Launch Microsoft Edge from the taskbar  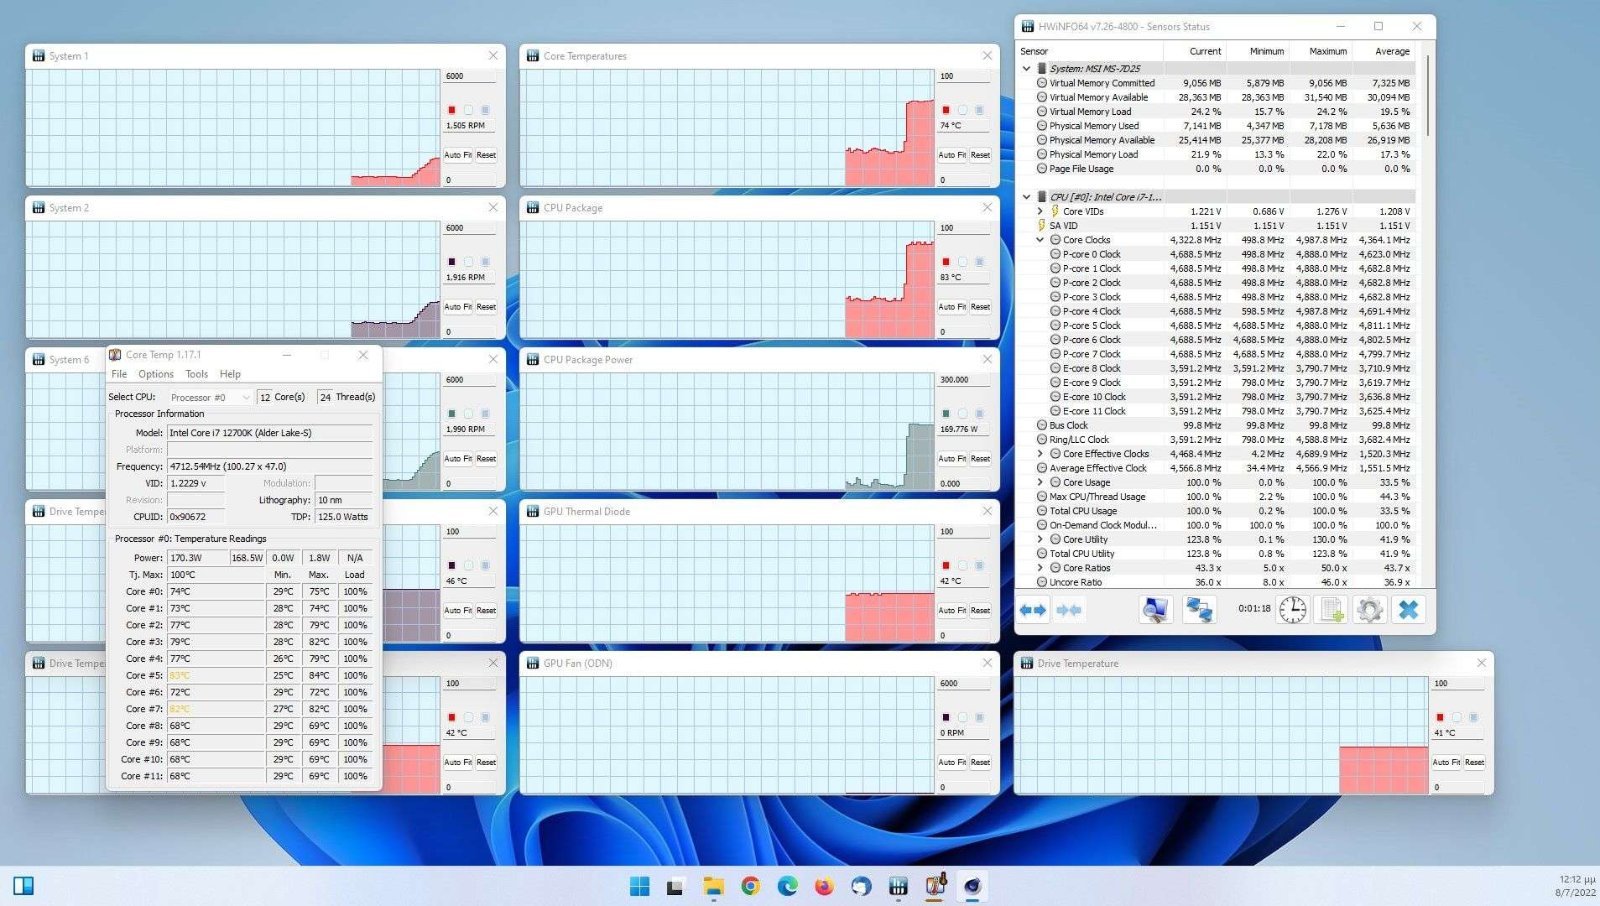pyautogui.click(x=787, y=886)
